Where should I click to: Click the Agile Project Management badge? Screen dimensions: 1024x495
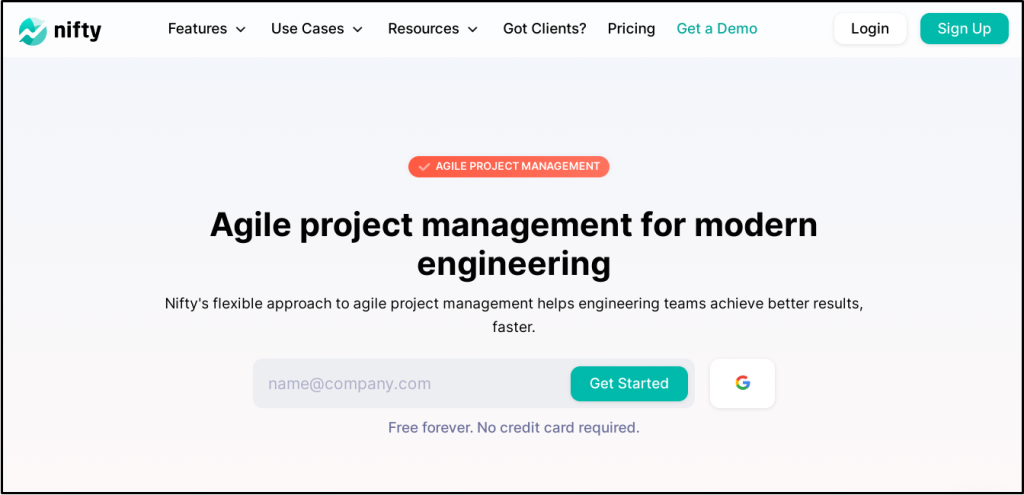click(x=509, y=167)
